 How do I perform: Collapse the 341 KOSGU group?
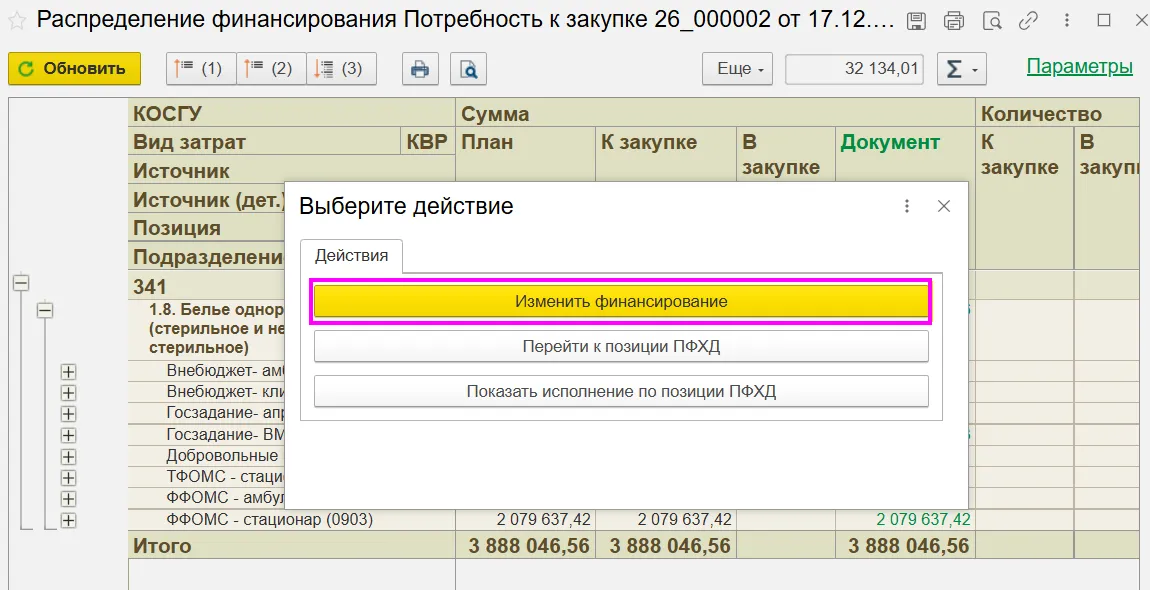tap(21, 282)
